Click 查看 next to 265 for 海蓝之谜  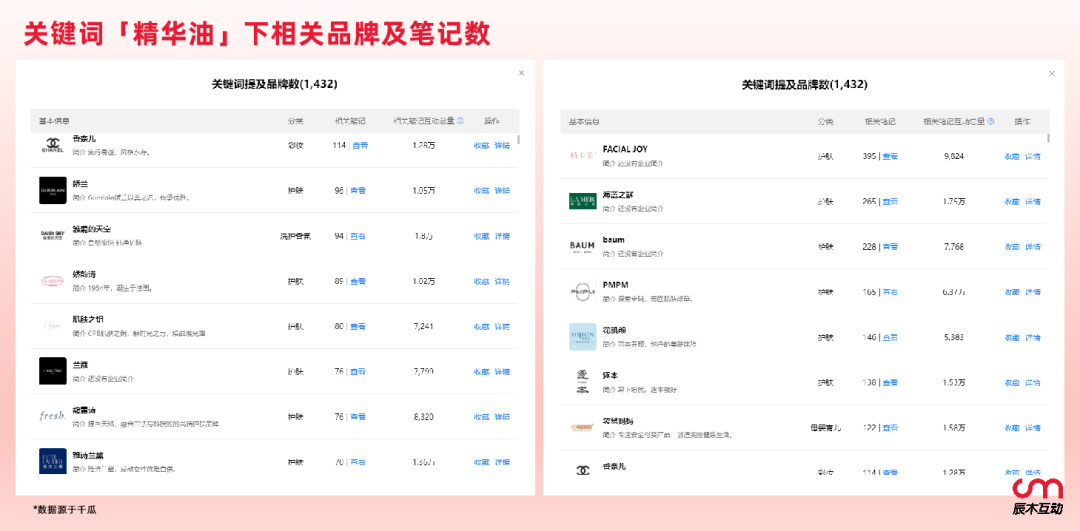point(891,201)
